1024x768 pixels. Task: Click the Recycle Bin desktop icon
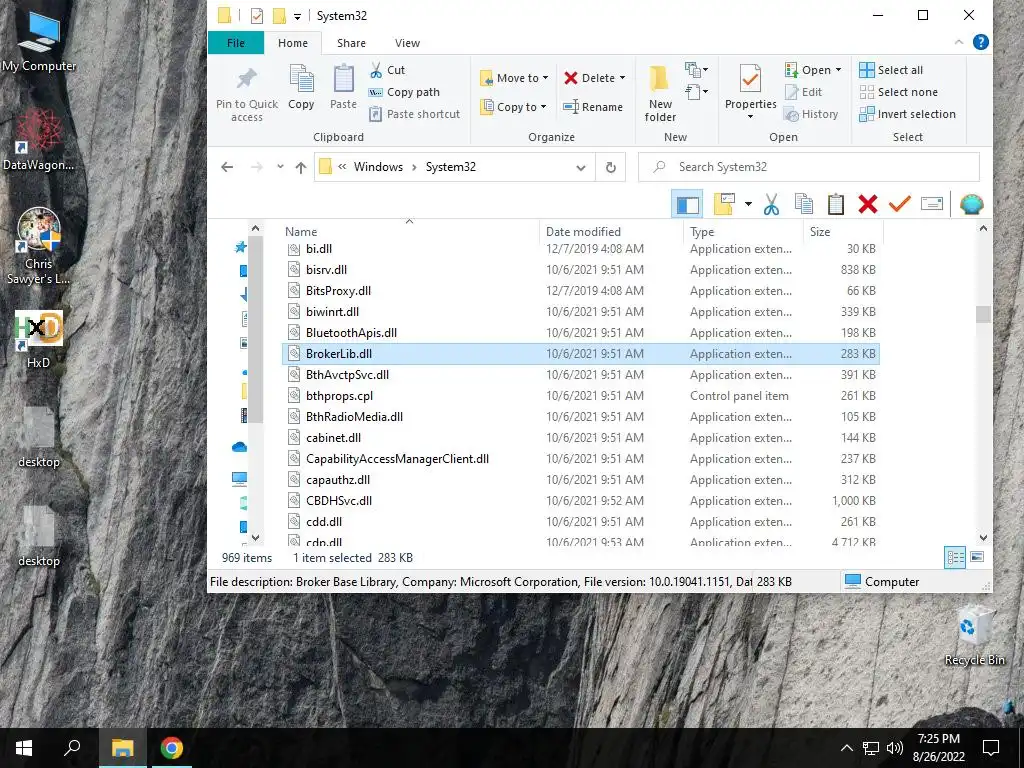click(974, 635)
